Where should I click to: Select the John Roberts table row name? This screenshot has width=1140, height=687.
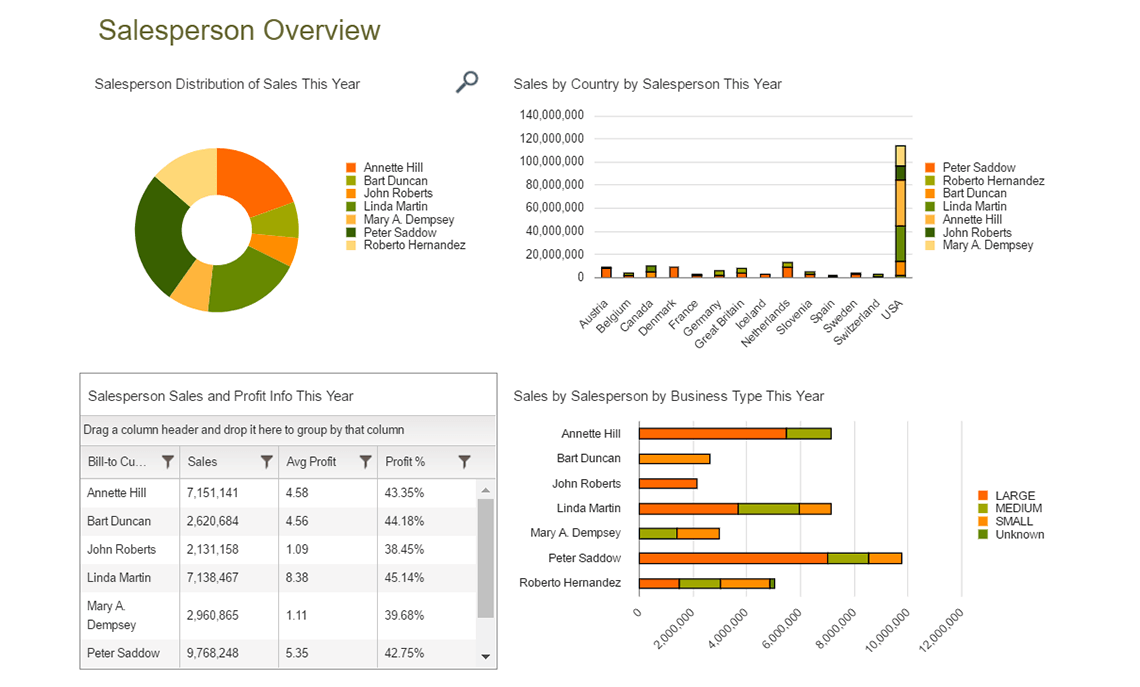121,550
